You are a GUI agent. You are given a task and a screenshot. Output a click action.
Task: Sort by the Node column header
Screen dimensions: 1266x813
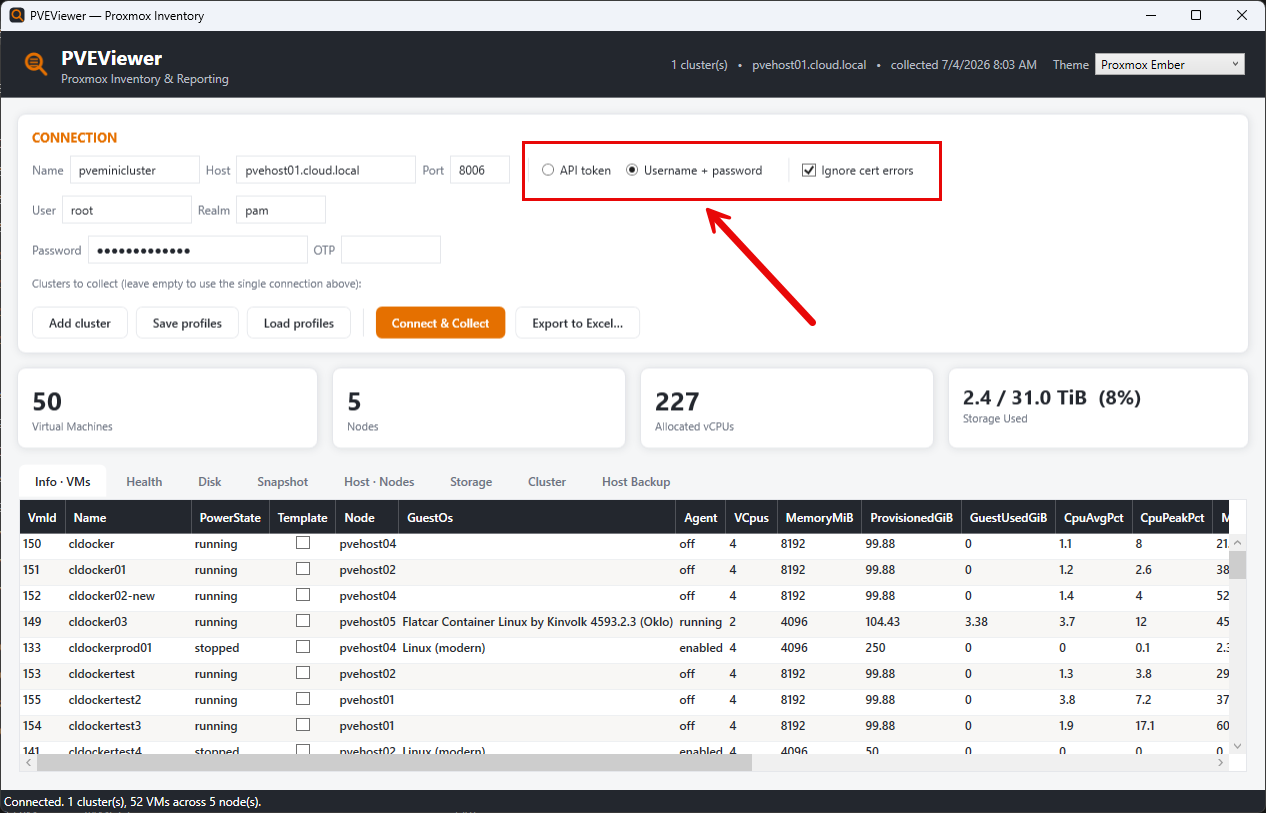[x=367, y=517]
